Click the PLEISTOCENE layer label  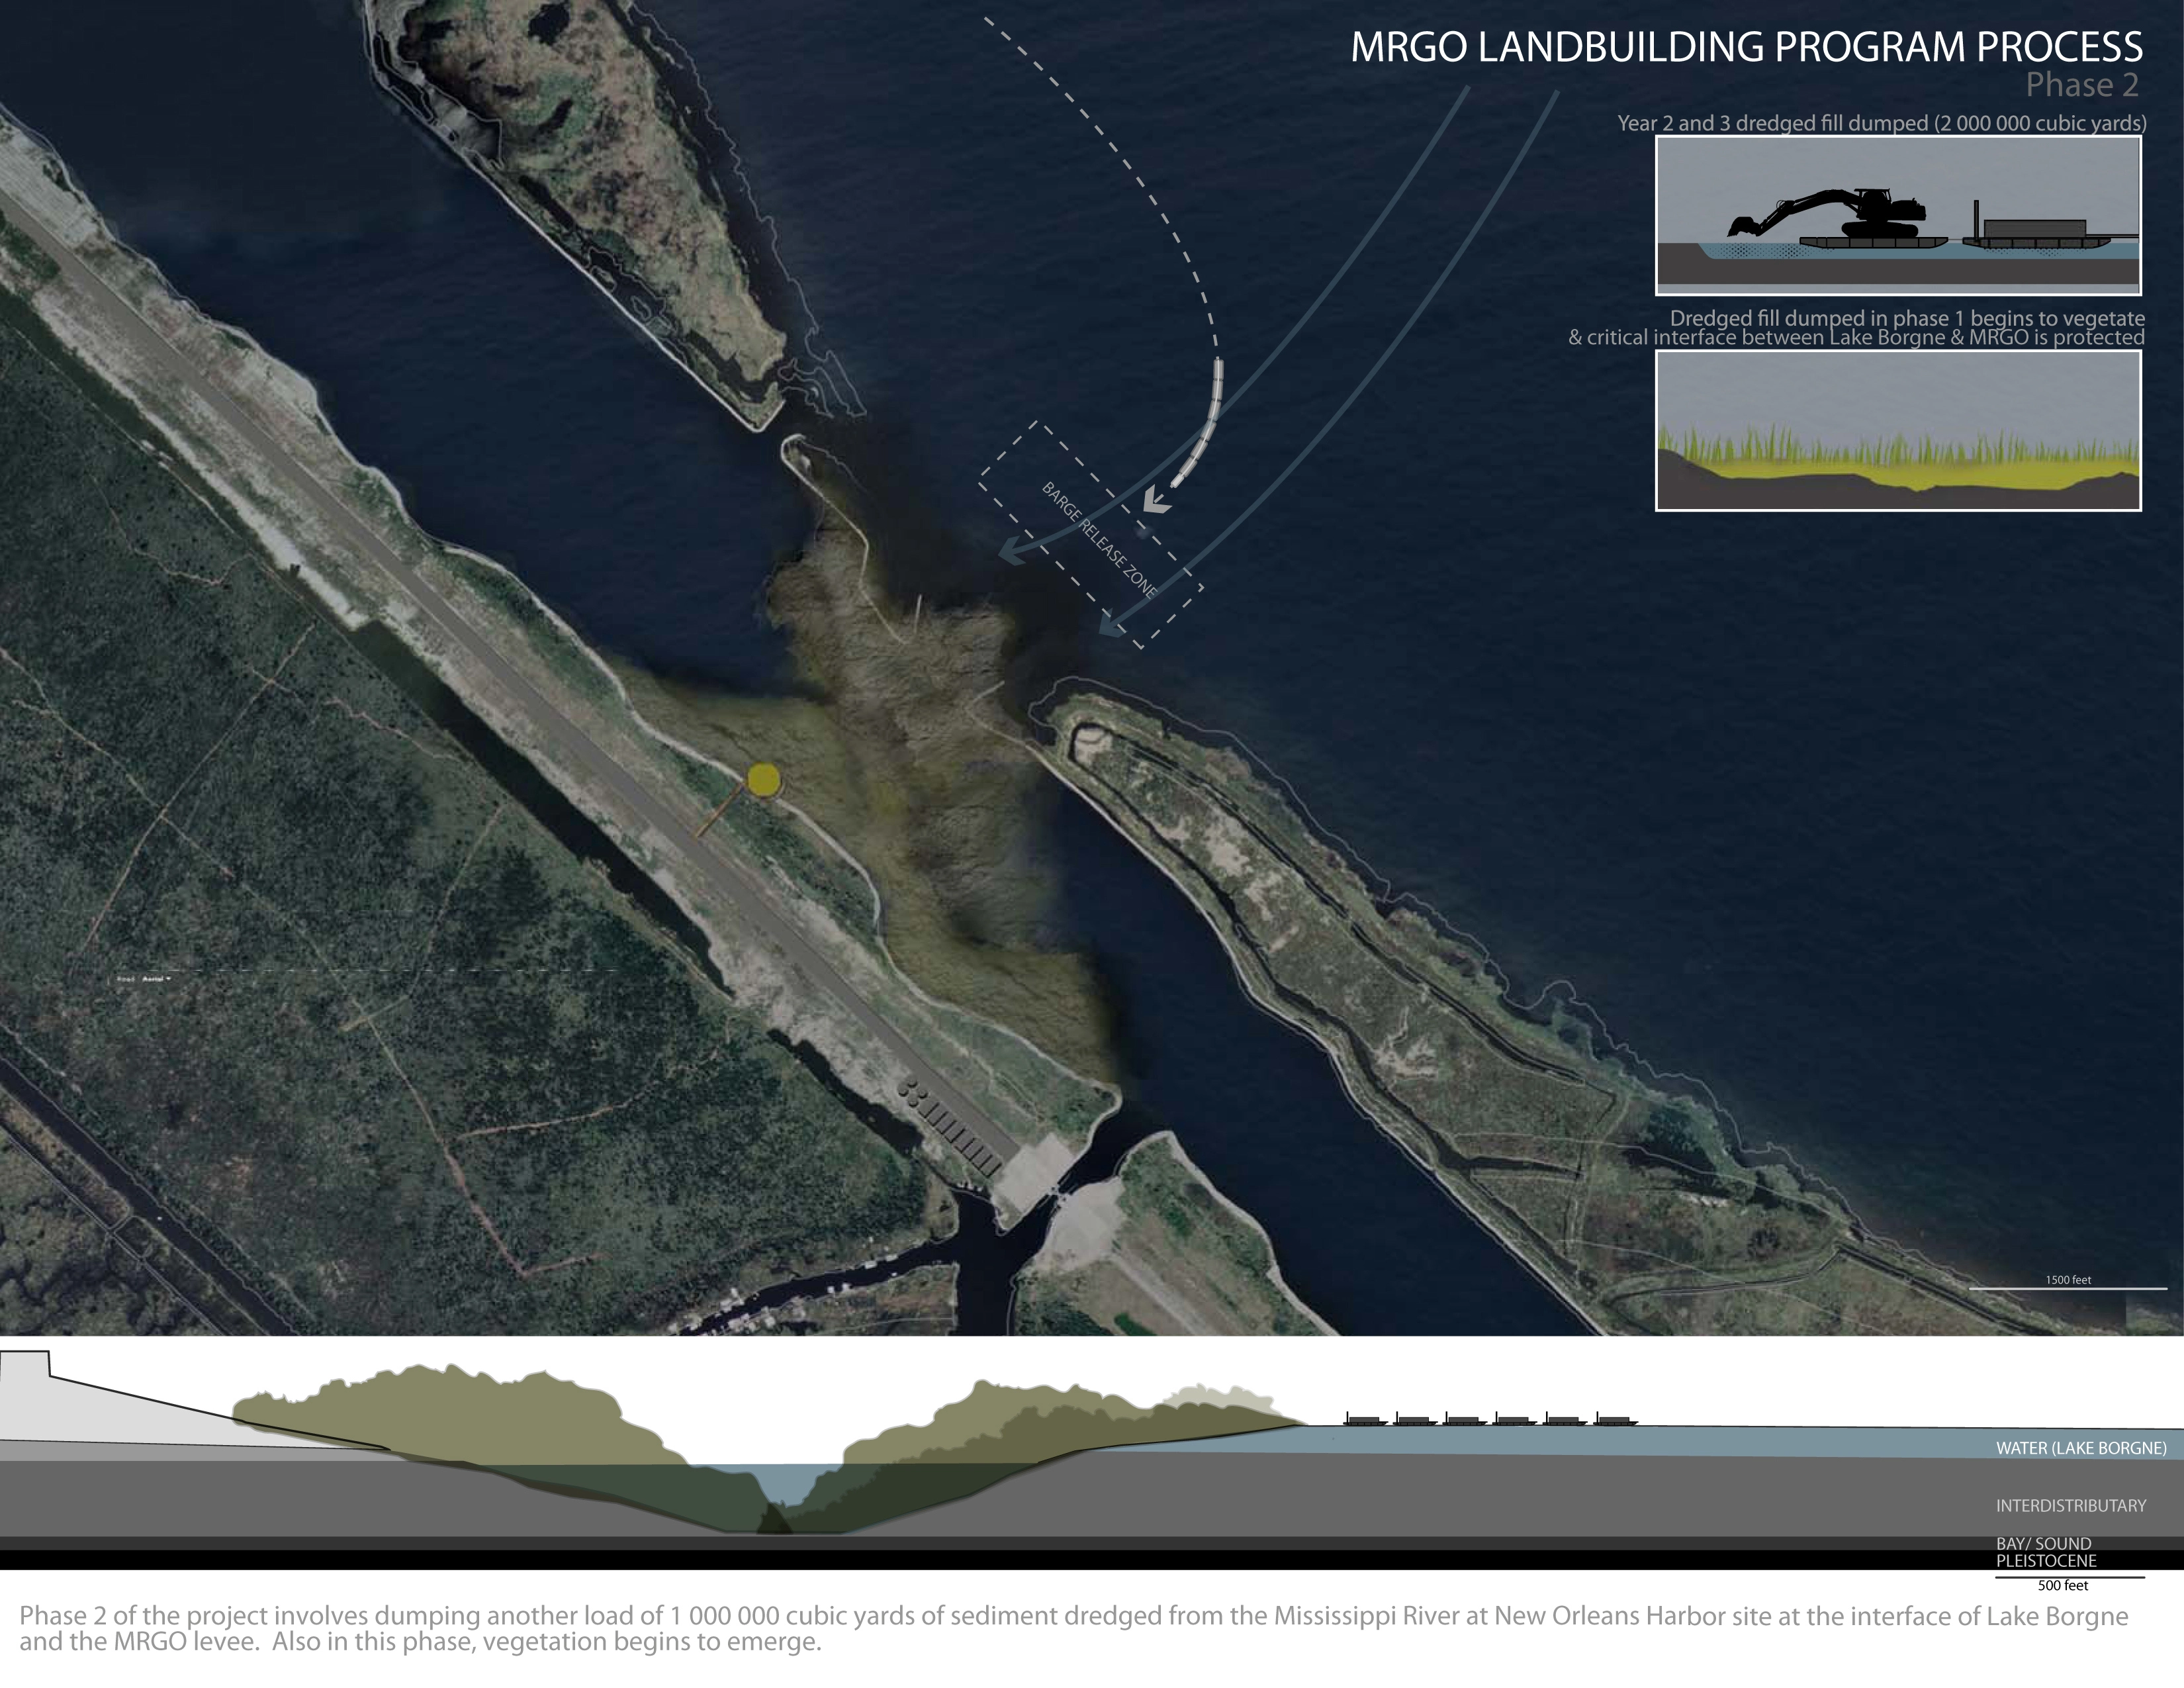pos(2046,1560)
